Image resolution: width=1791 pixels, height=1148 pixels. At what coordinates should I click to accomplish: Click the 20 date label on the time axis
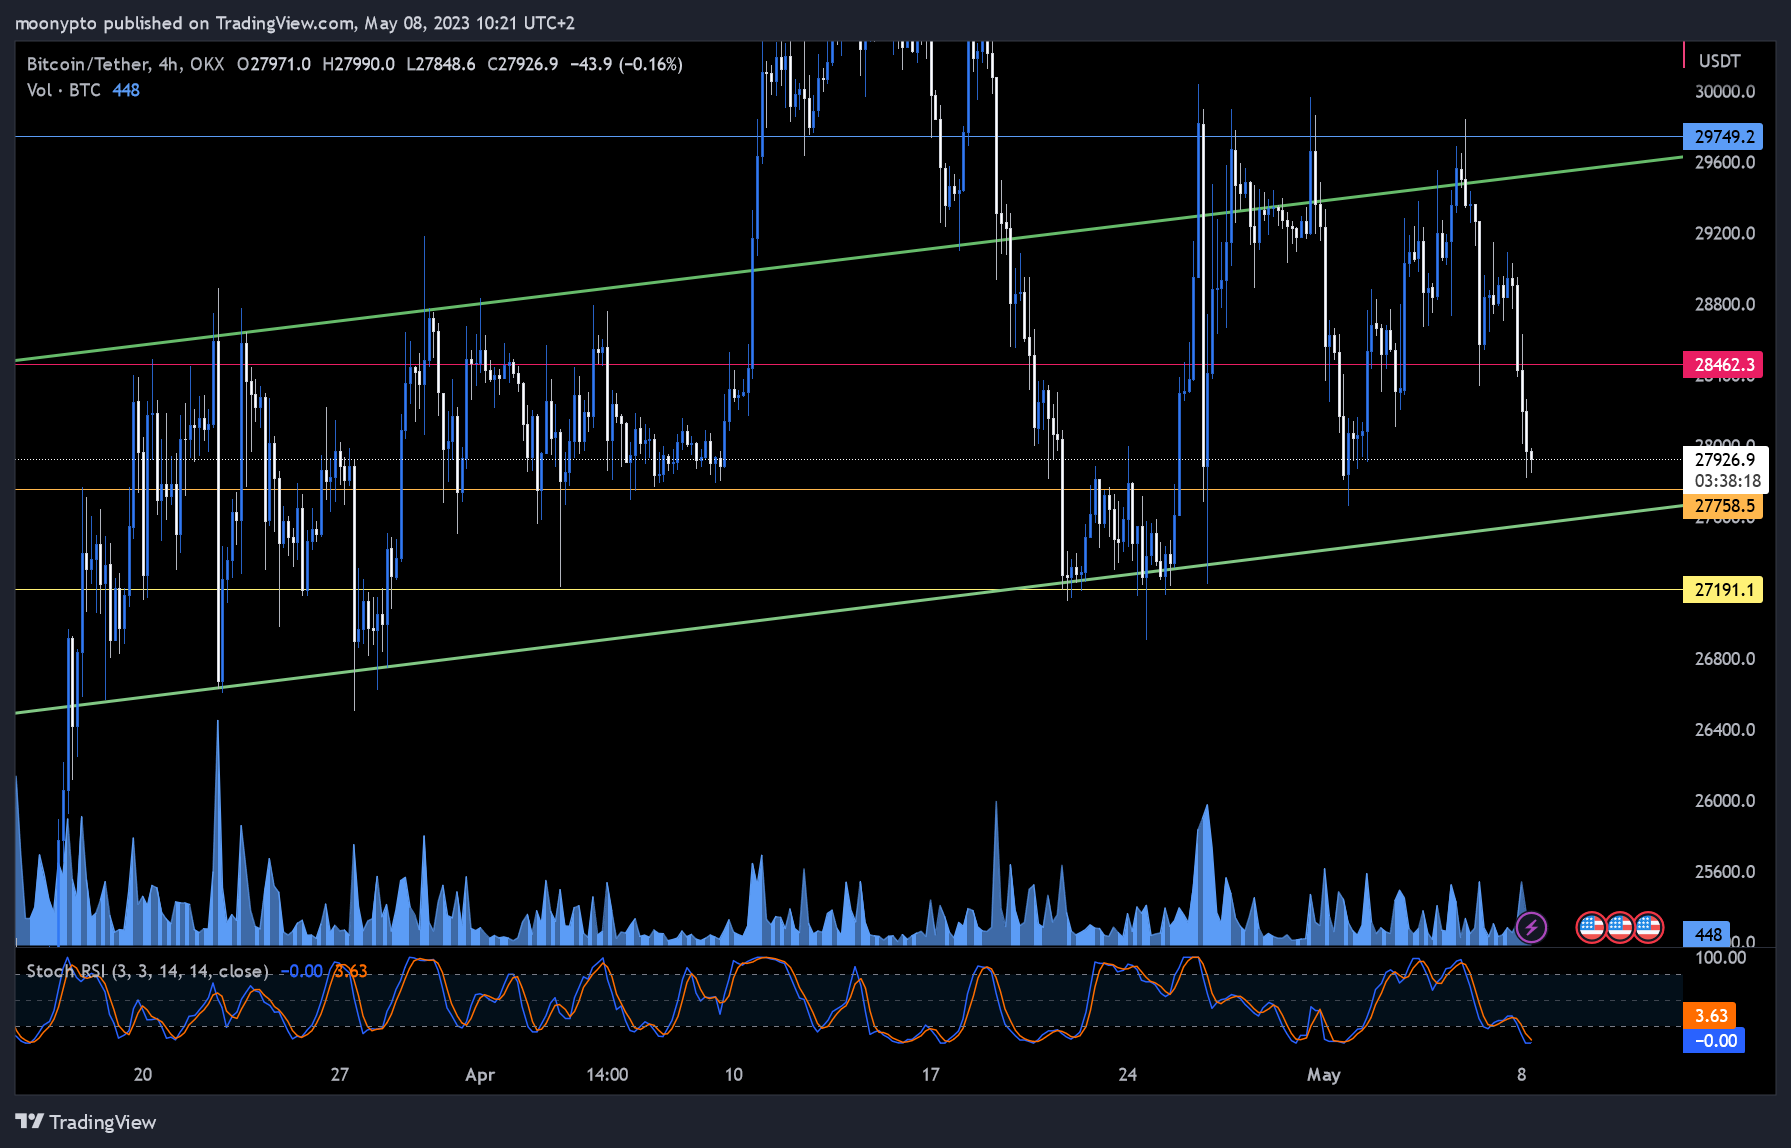pyautogui.click(x=143, y=1075)
